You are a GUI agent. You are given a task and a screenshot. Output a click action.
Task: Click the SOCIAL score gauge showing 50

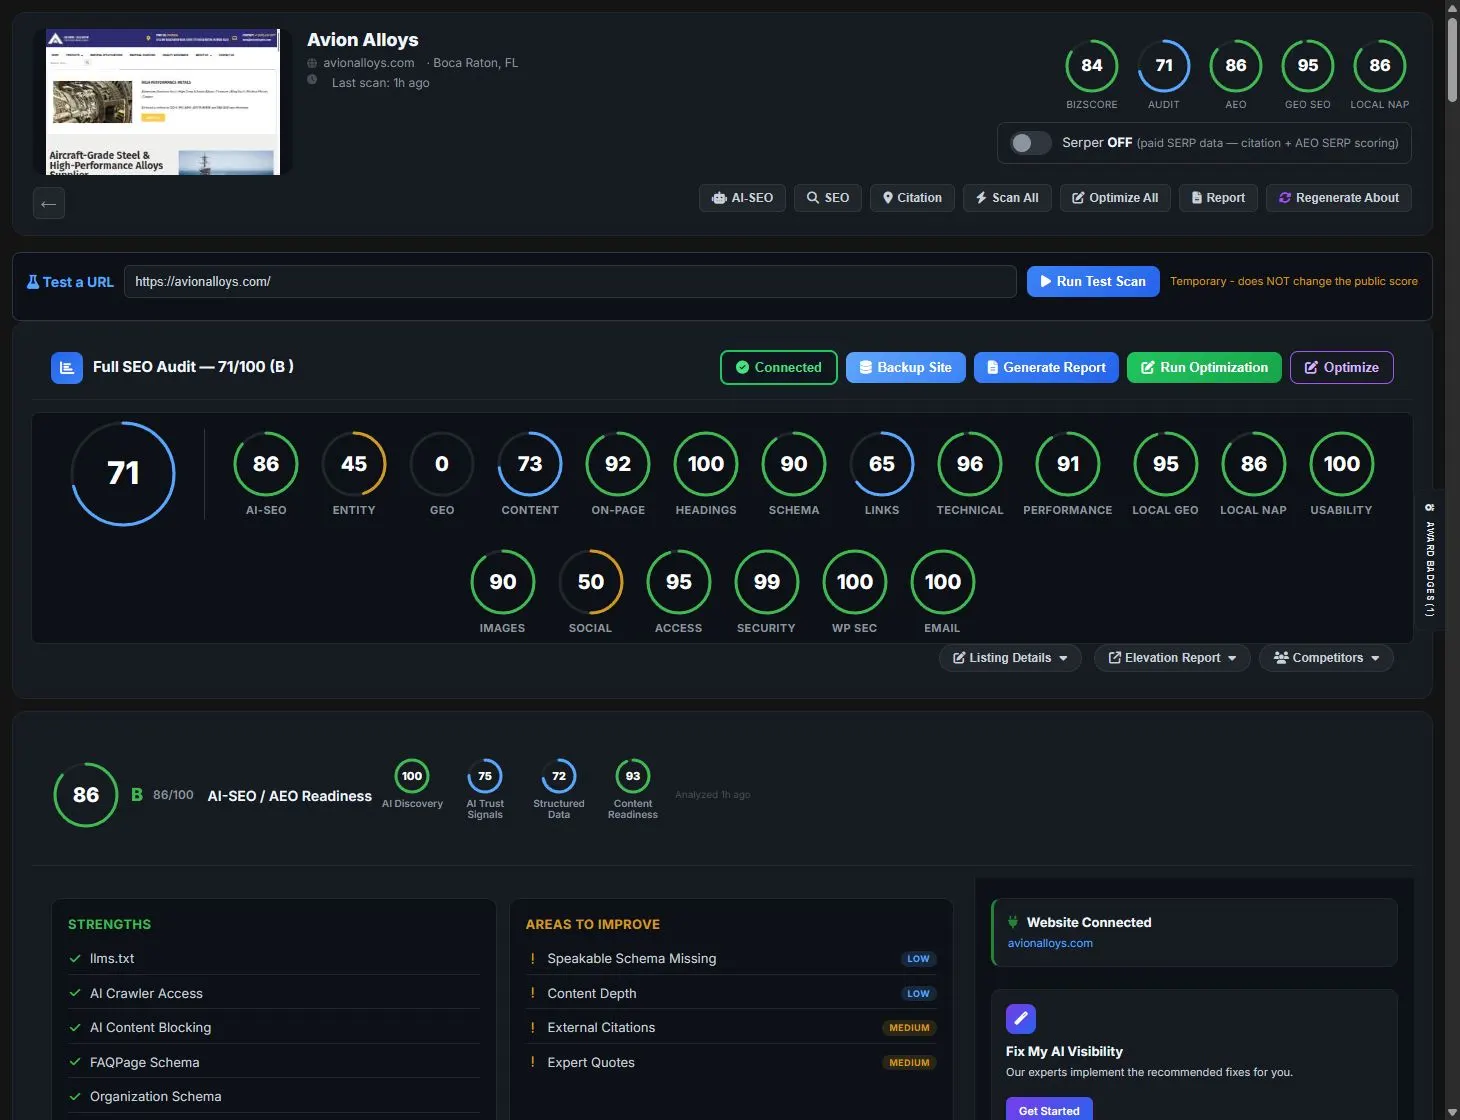coord(590,582)
